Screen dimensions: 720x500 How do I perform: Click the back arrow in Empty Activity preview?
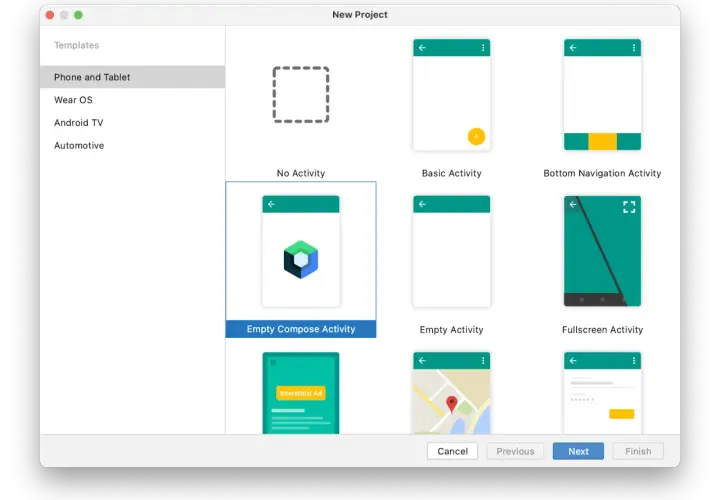click(x=422, y=204)
